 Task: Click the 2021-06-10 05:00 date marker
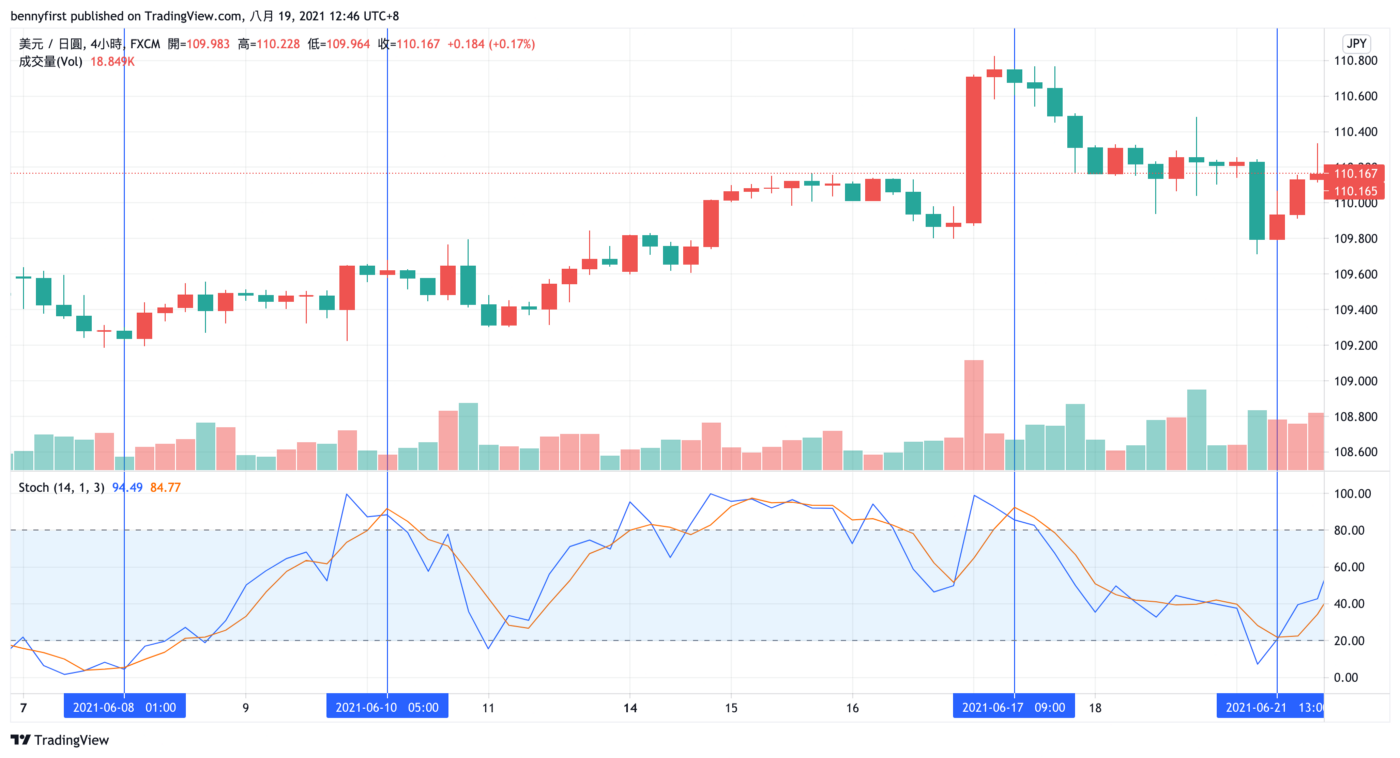[x=387, y=707]
